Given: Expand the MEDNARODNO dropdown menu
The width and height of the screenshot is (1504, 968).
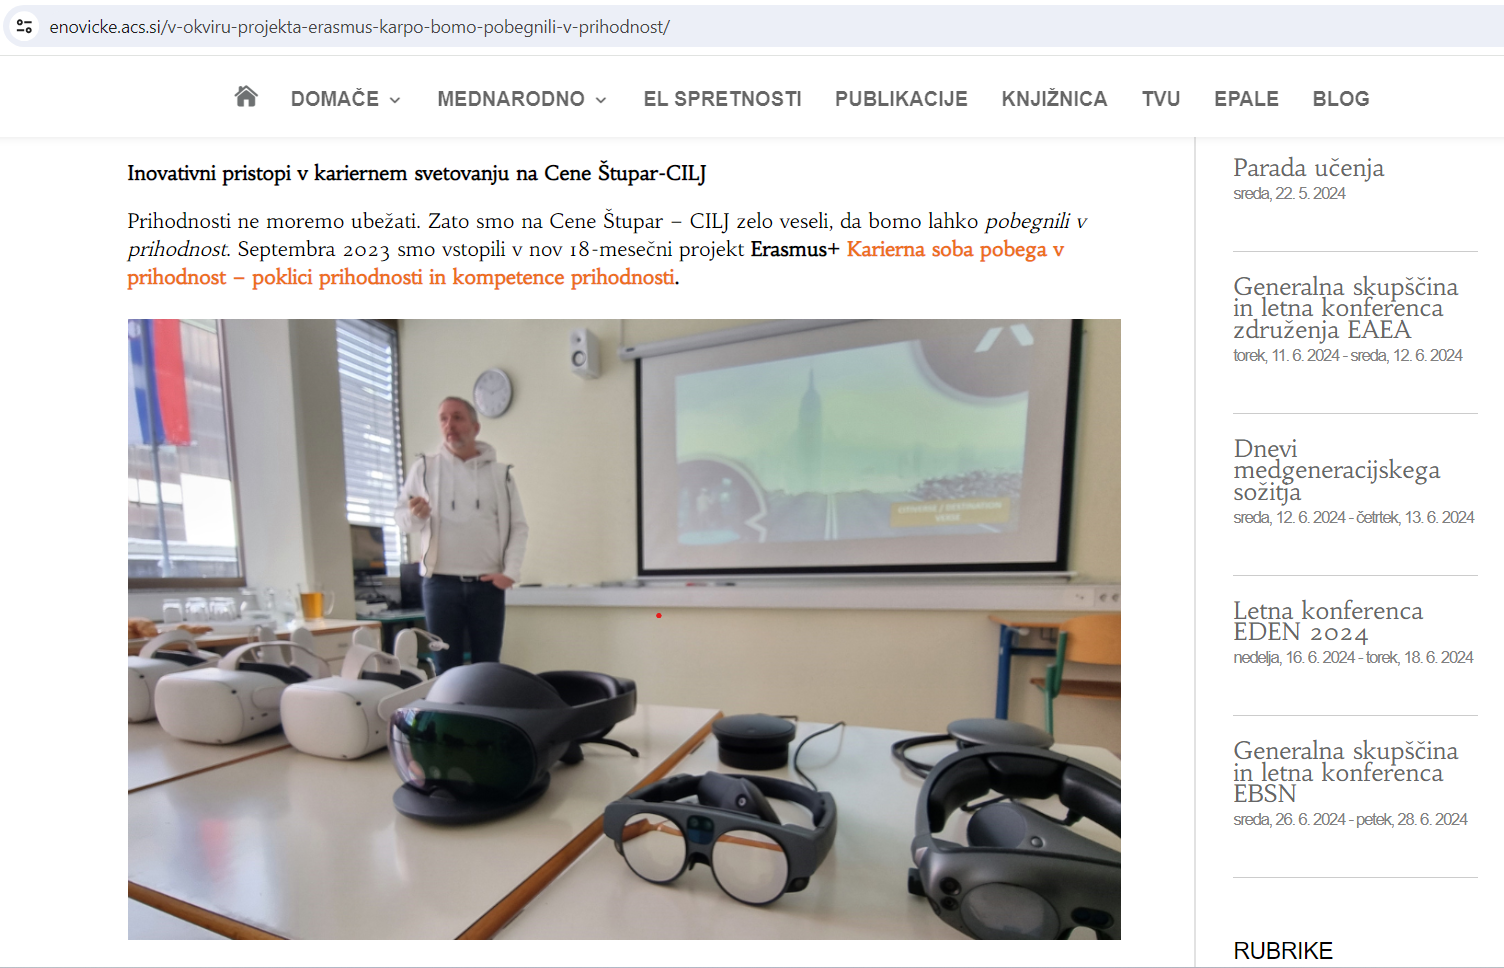Looking at the screenshot, I should [x=511, y=99].
